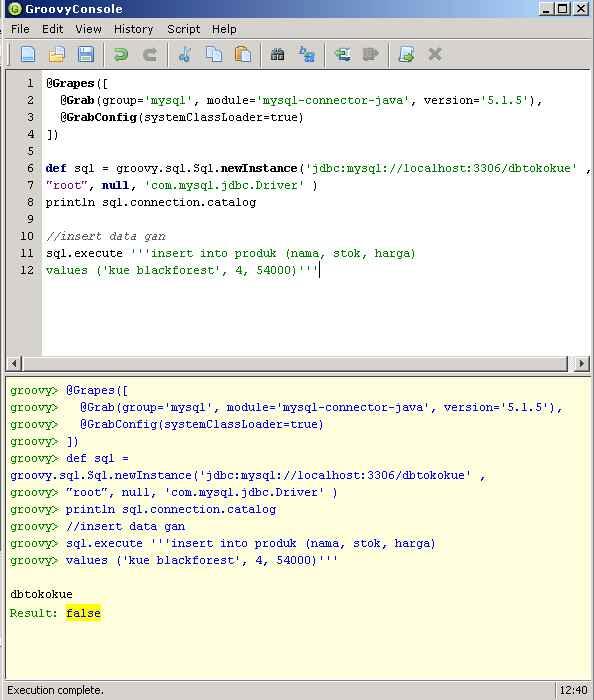This screenshot has width=594, height=700.
Task: Open Find with the binoculars icon
Action: click(278, 54)
